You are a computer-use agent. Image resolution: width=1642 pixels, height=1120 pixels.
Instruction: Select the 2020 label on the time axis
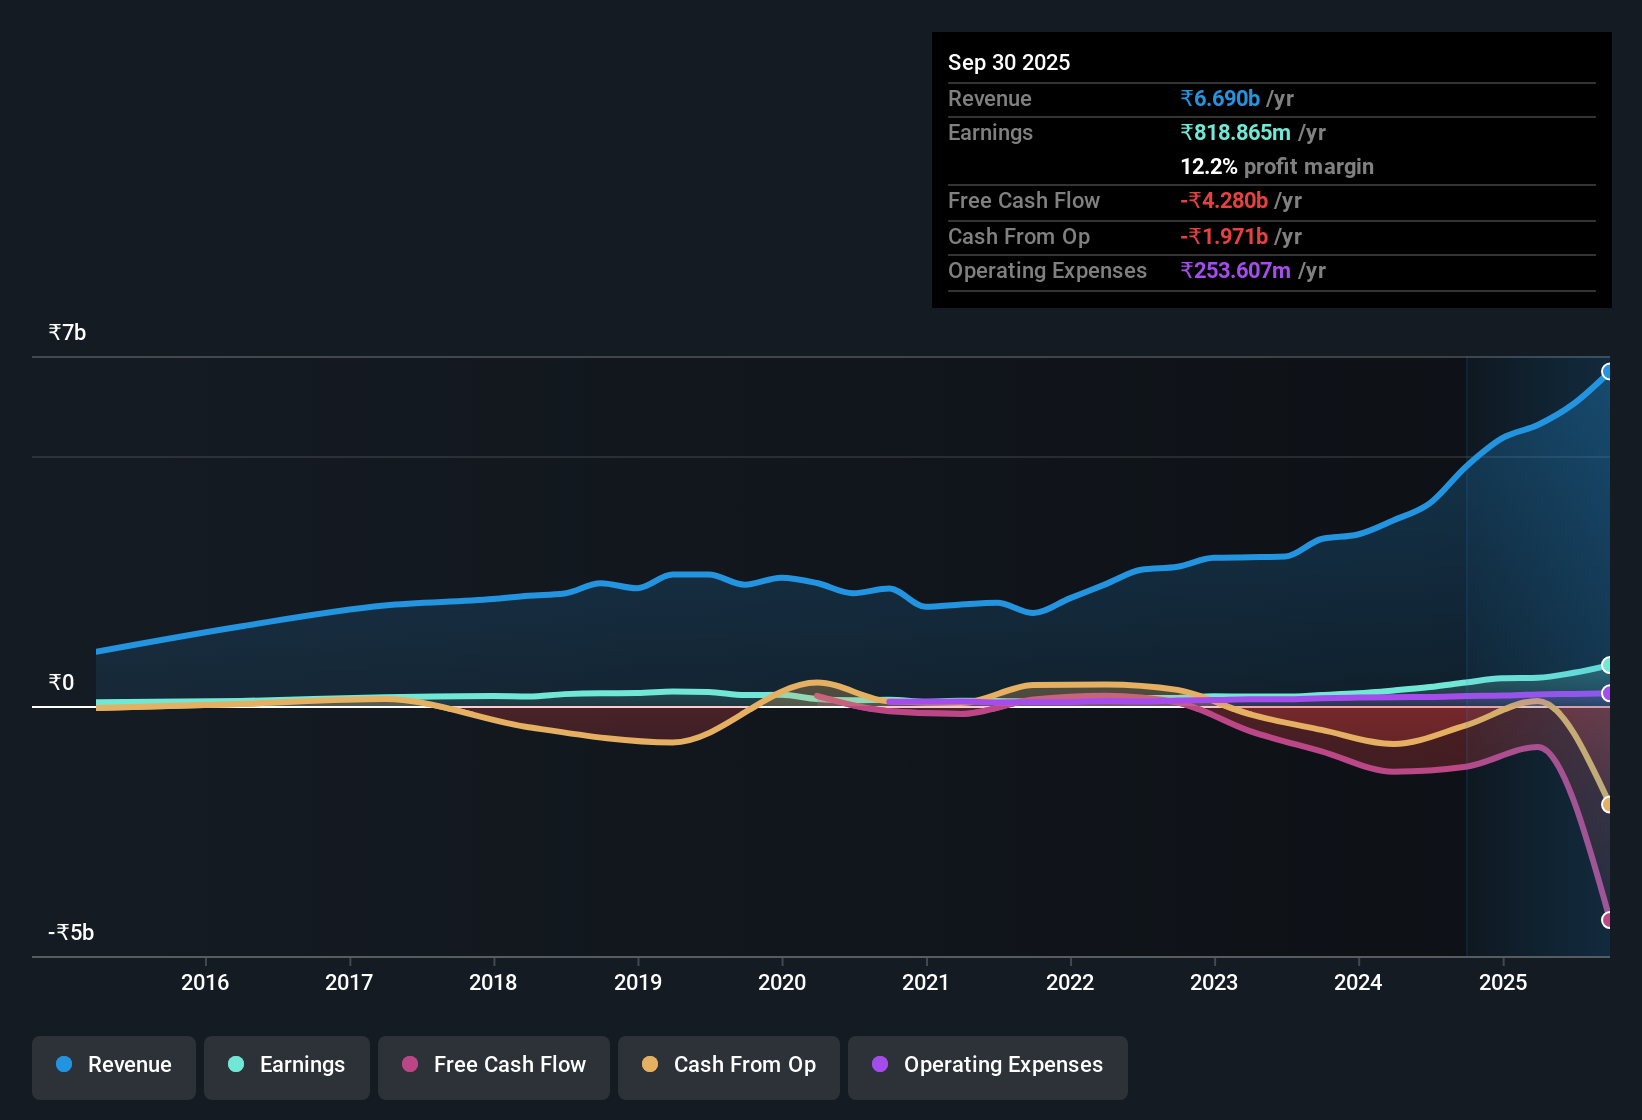(783, 983)
